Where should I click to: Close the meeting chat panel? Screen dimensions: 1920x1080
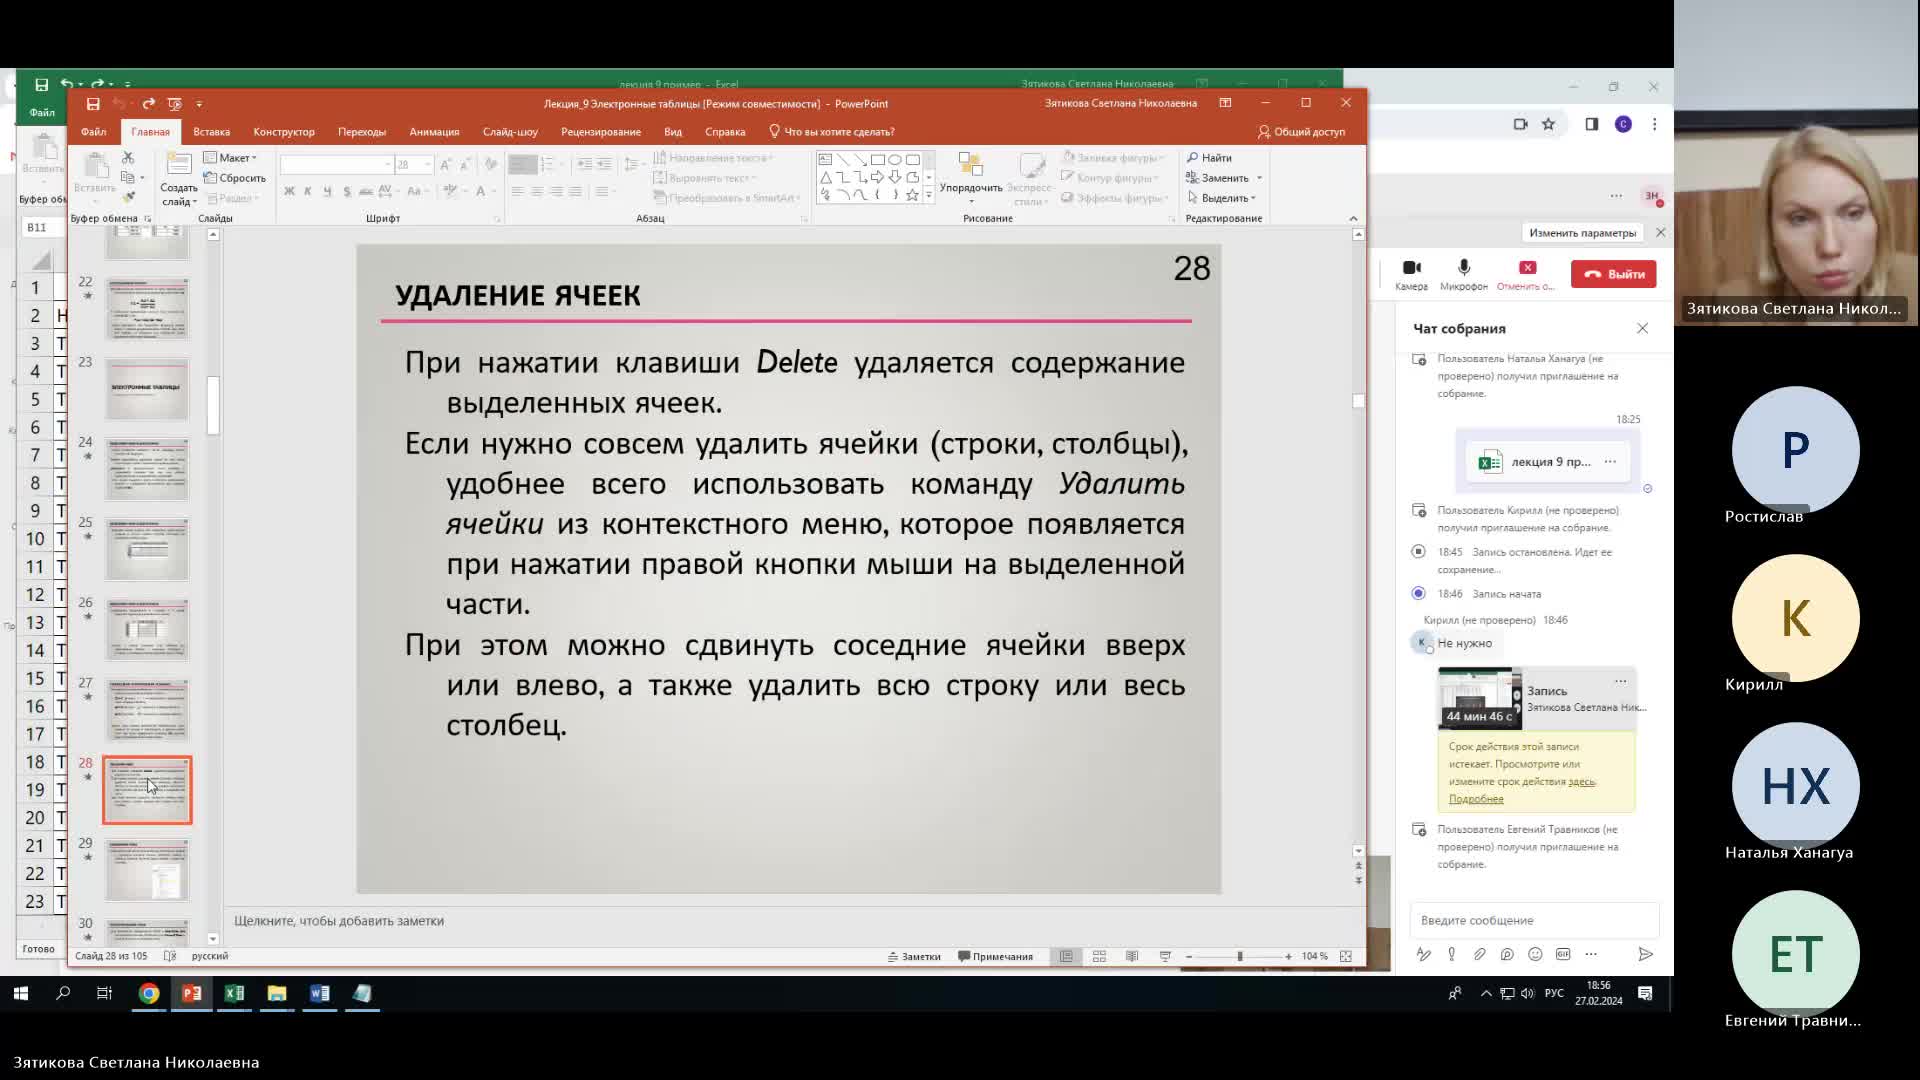point(1642,328)
